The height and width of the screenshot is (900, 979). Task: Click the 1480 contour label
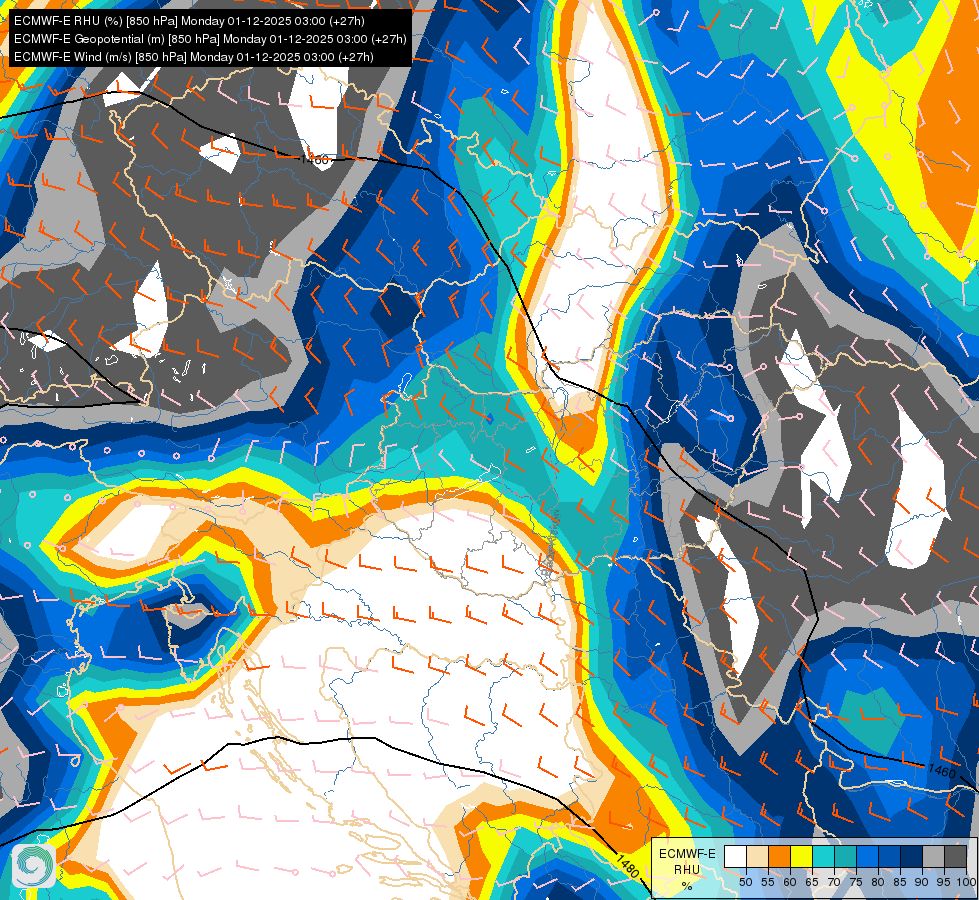pyautogui.click(x=626, y=866)
